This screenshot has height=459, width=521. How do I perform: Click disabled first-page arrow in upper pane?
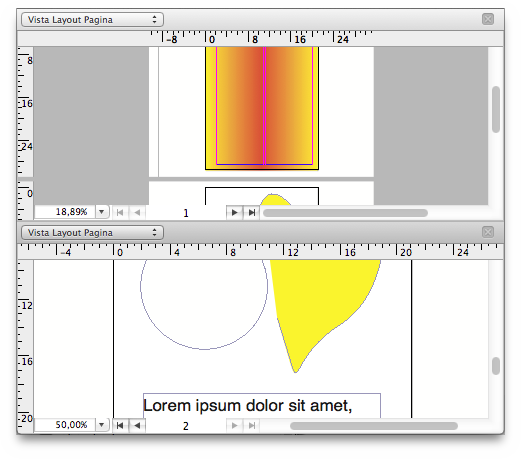[x=120, y=212]
